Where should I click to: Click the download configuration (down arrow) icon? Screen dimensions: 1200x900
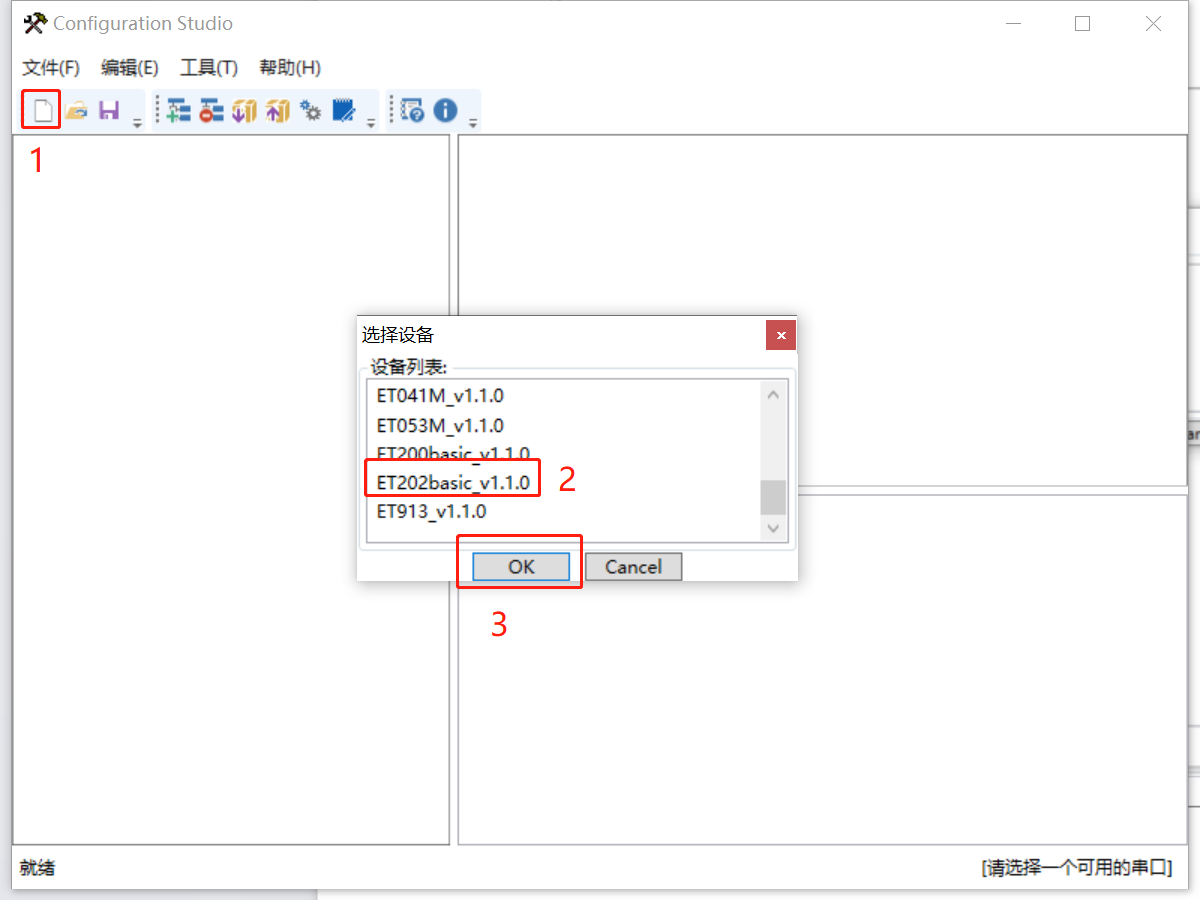[245, 111]
